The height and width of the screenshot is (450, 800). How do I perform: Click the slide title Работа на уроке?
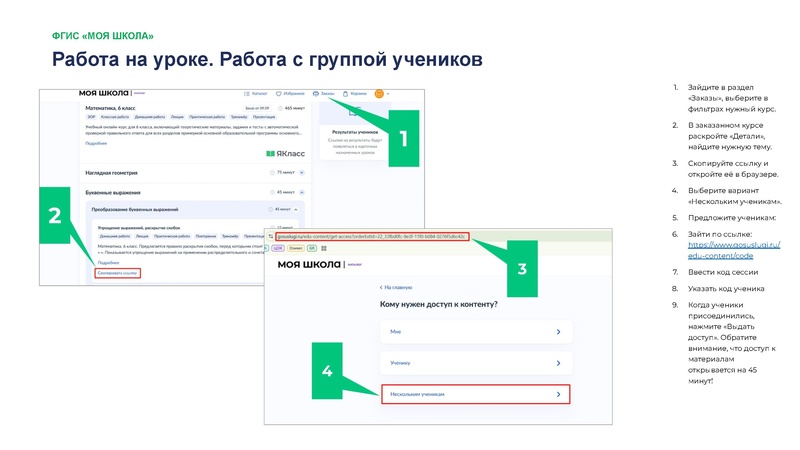point(132,59)
